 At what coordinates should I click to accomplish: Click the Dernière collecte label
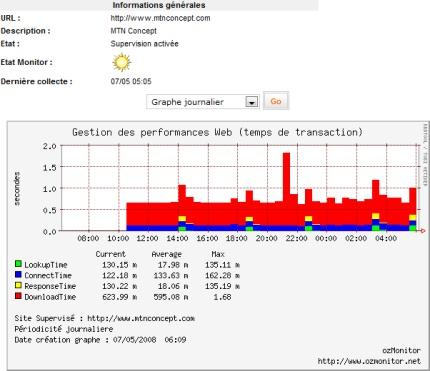click(36, 81)
